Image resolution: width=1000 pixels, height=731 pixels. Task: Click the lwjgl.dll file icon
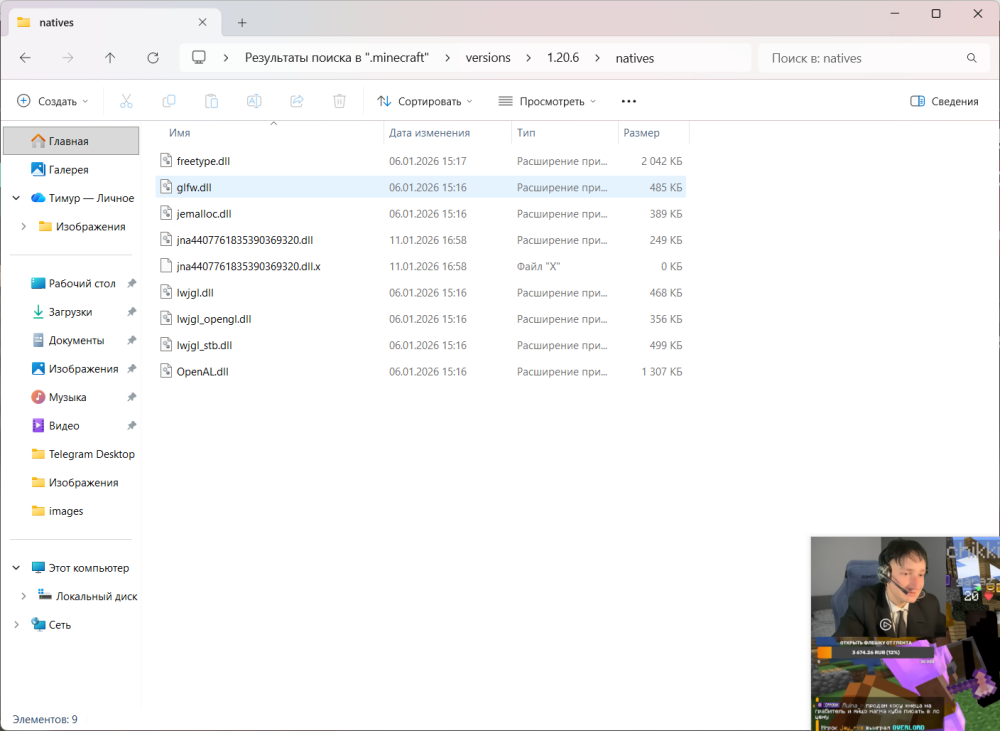point(166,292)
